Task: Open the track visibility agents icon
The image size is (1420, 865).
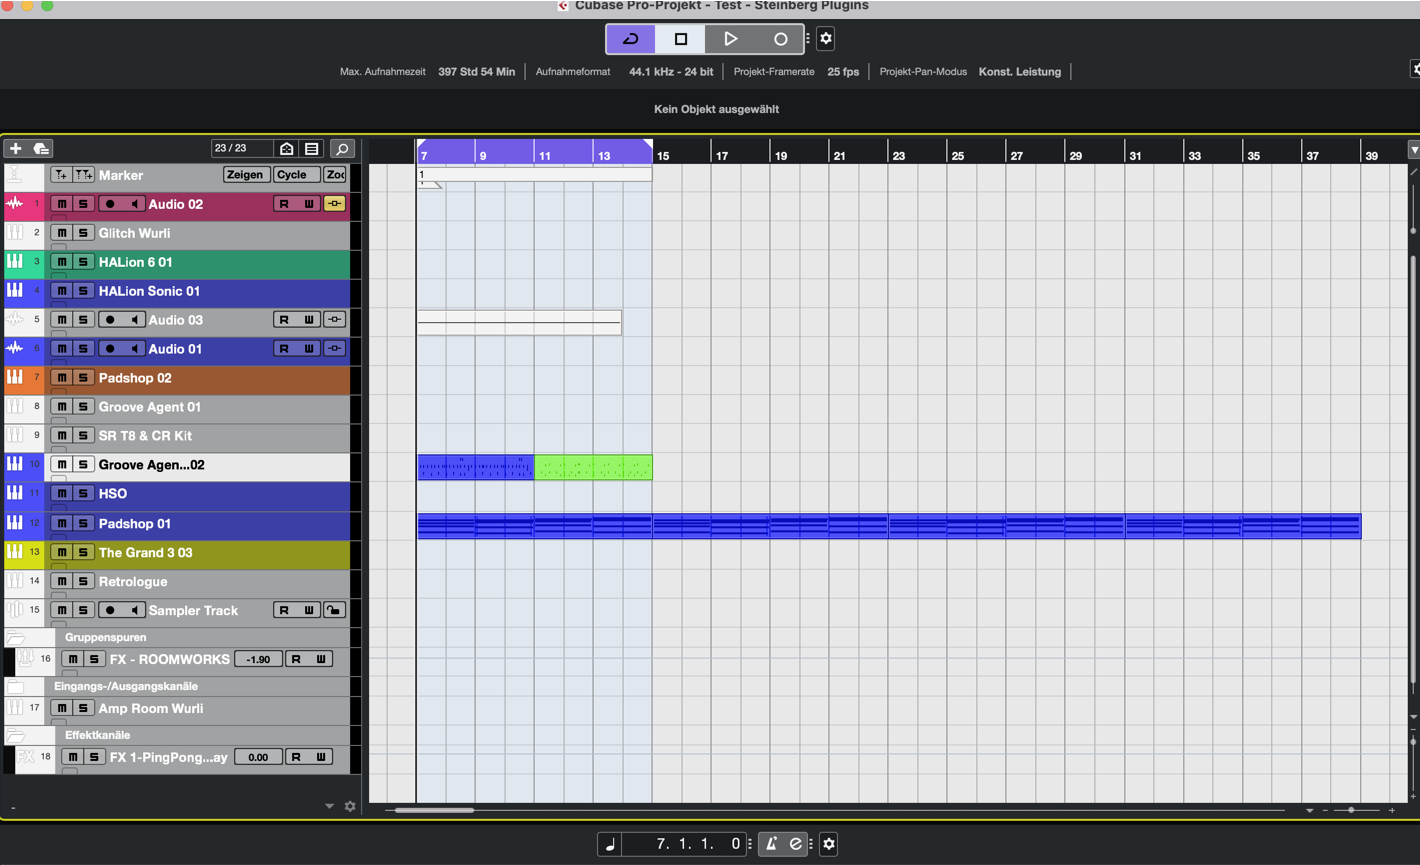Action: point(287,149)
